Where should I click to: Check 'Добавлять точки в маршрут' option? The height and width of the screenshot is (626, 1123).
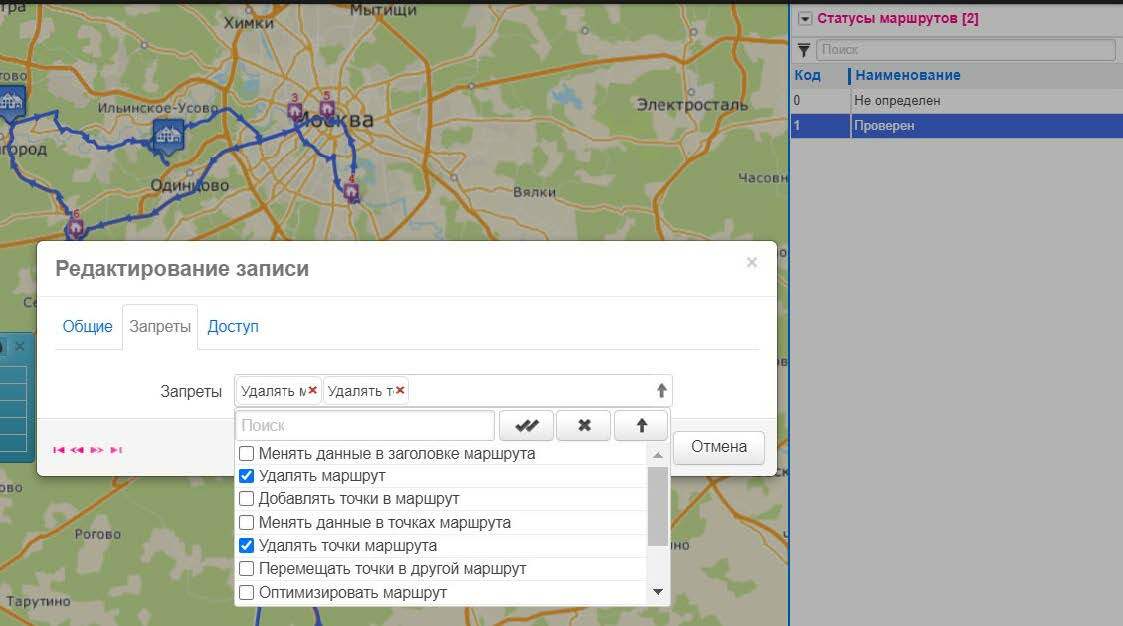[246, 499]
